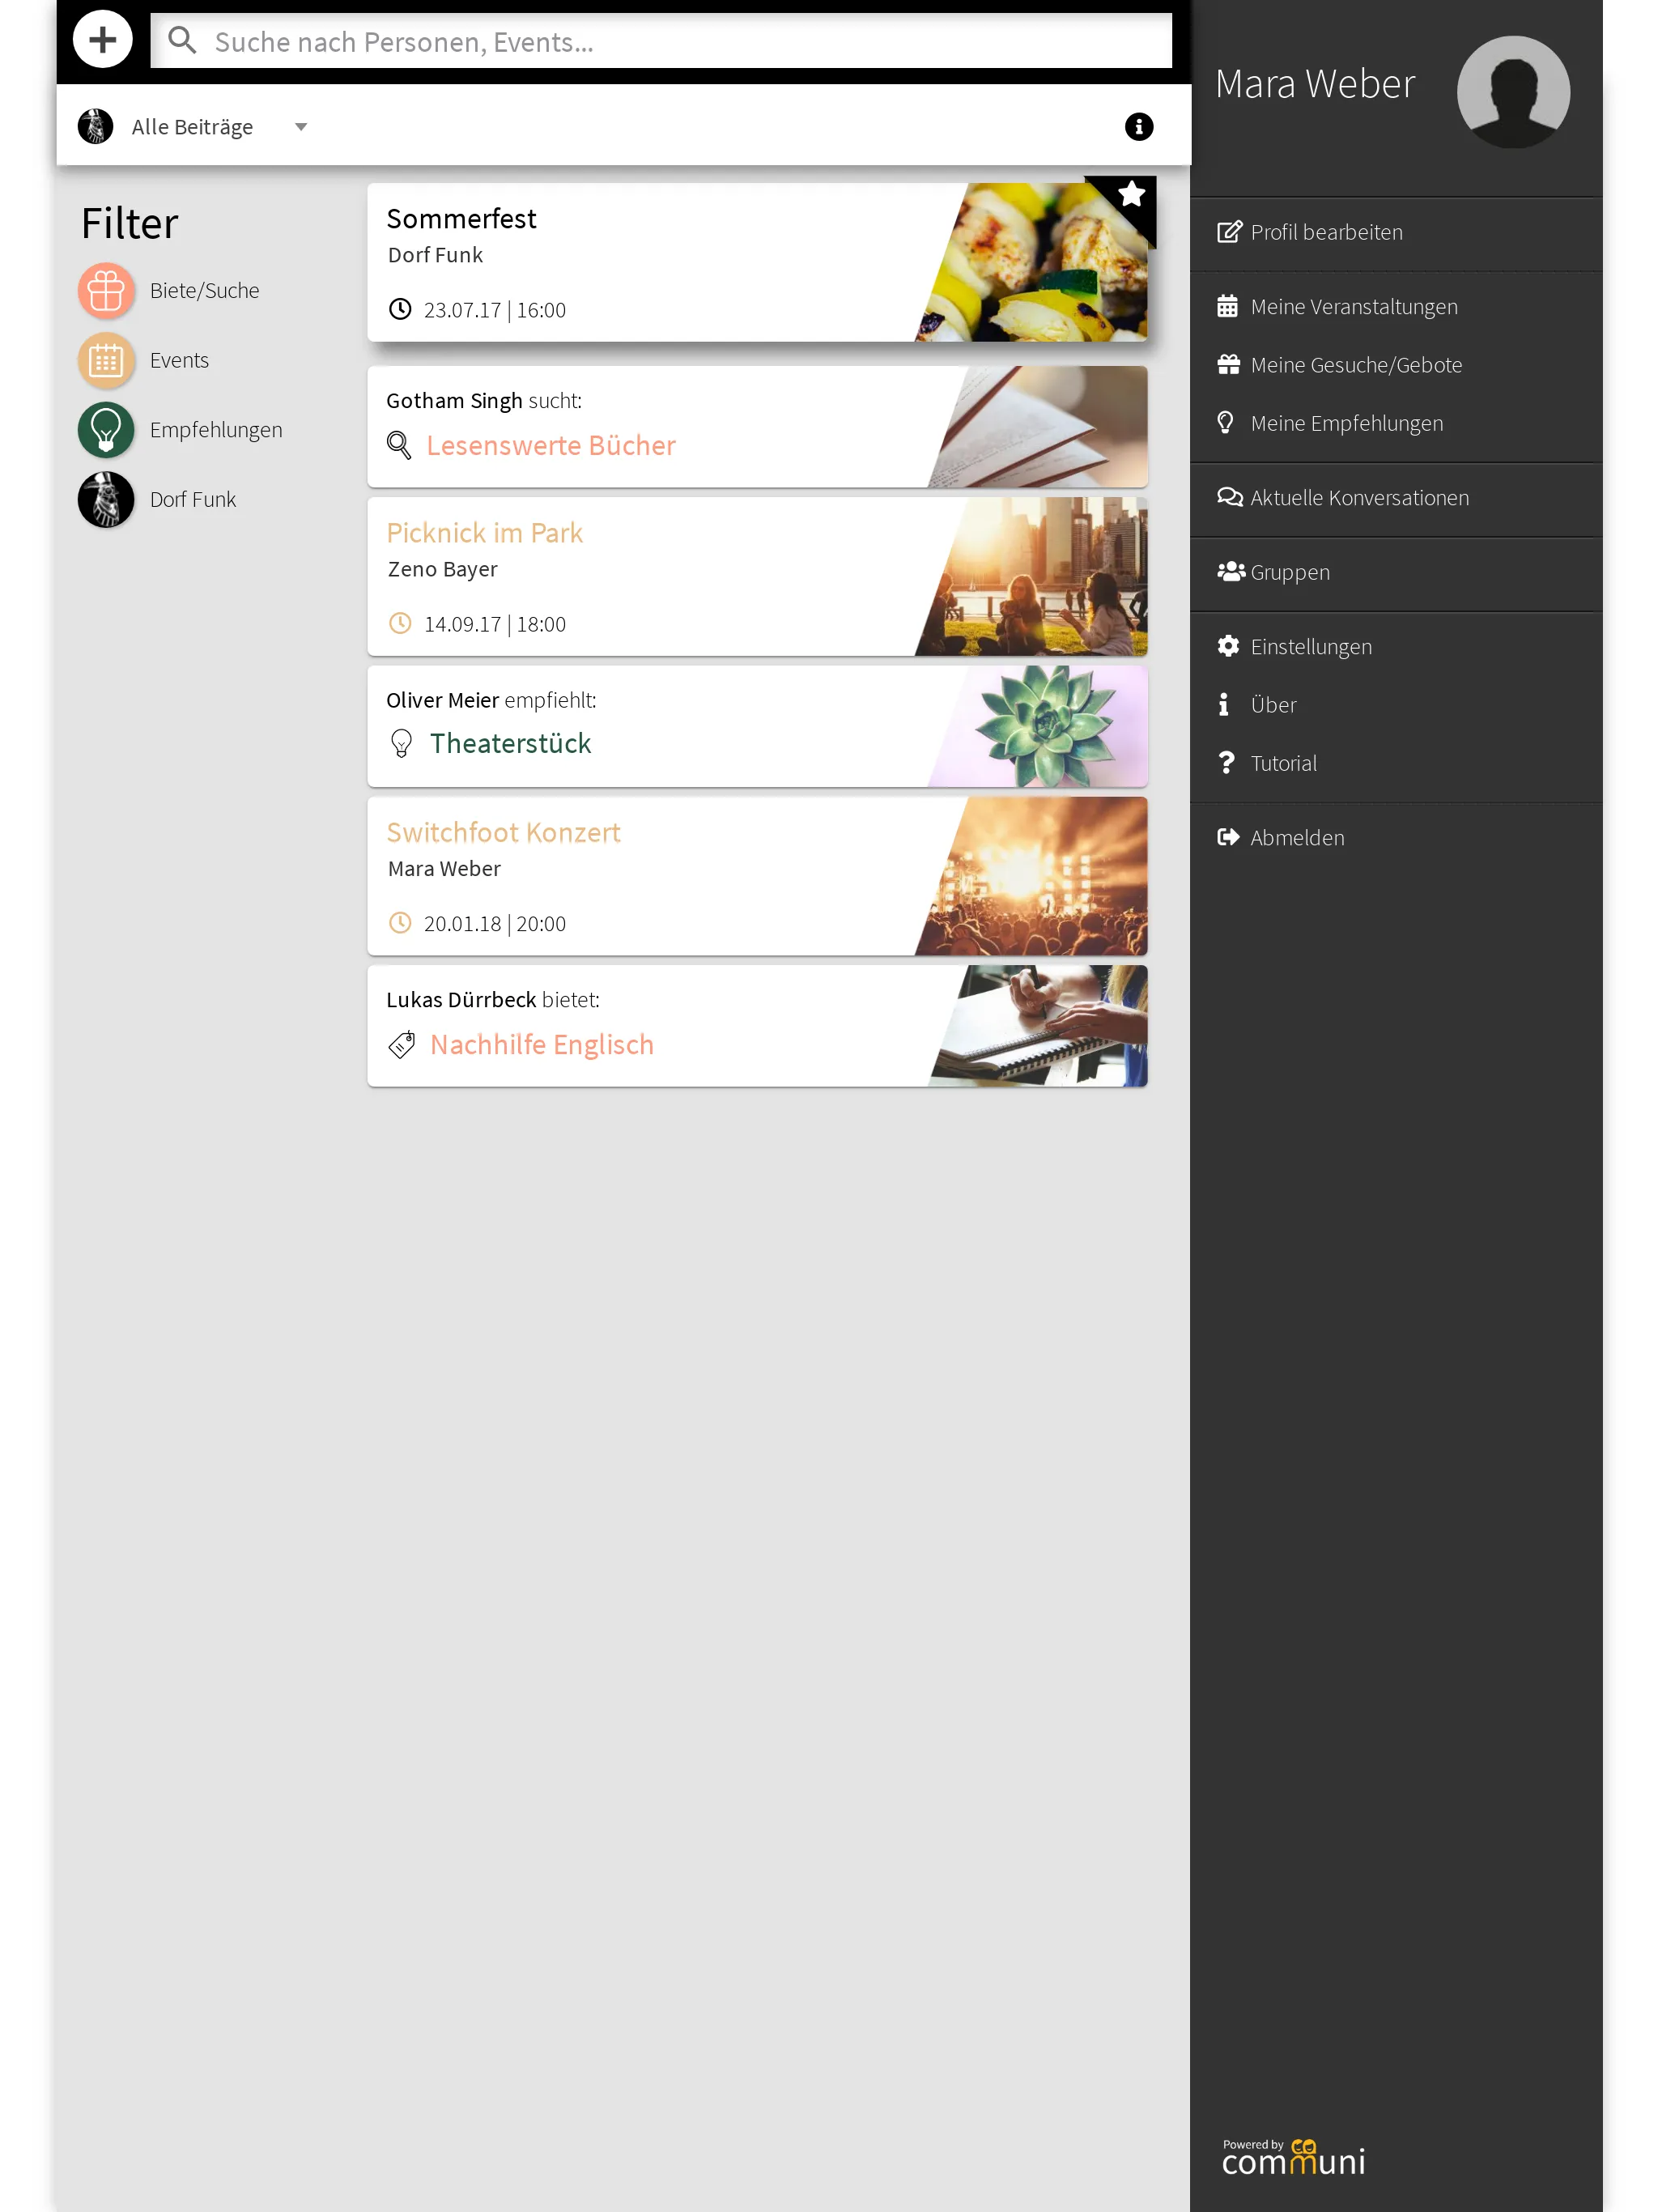Viewport: 1658px width, 2212px height.
Task: Click the Powered by communi logo
Action: [1293, 2158]
